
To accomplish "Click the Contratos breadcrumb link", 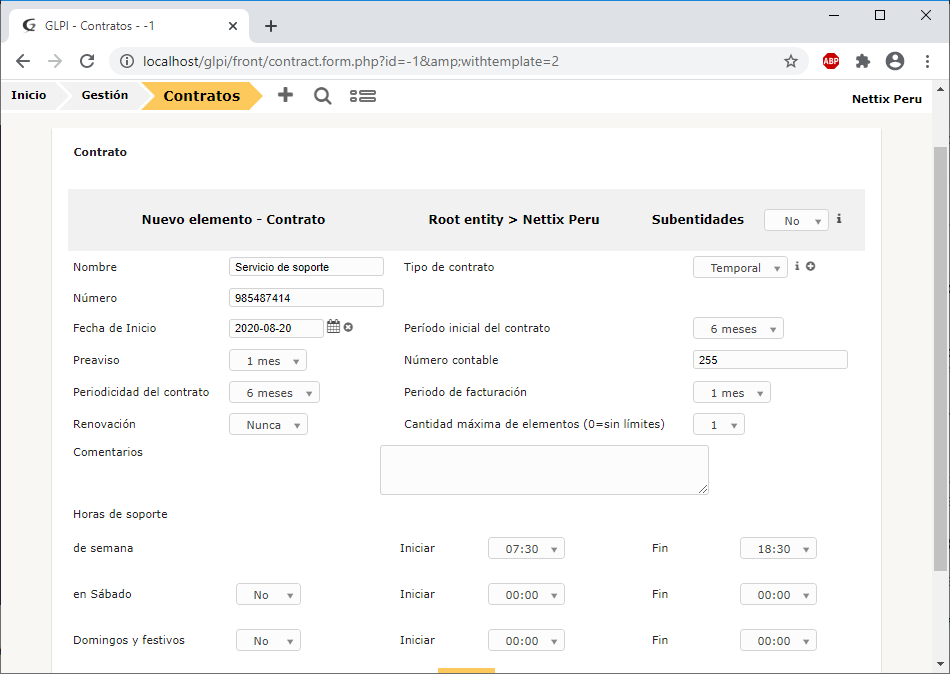I will 201,96.
